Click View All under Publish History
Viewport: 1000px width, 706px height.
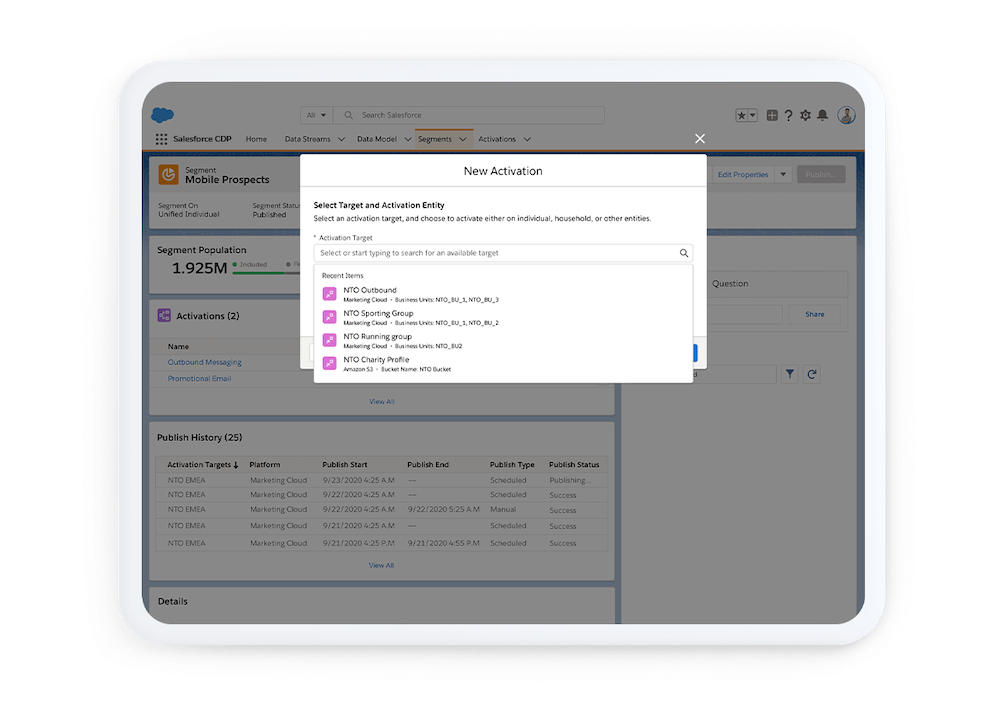[x=381, y=565]
